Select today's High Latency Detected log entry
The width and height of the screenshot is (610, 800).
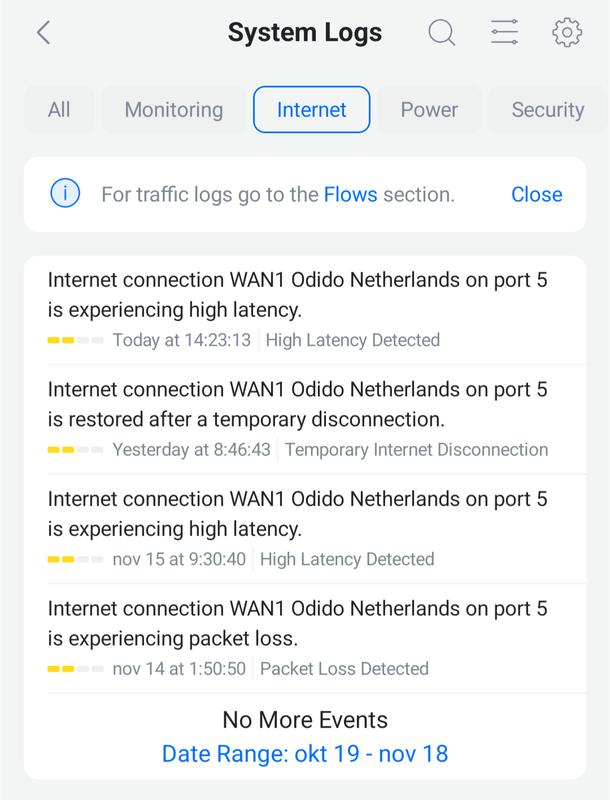pos(305,305)
